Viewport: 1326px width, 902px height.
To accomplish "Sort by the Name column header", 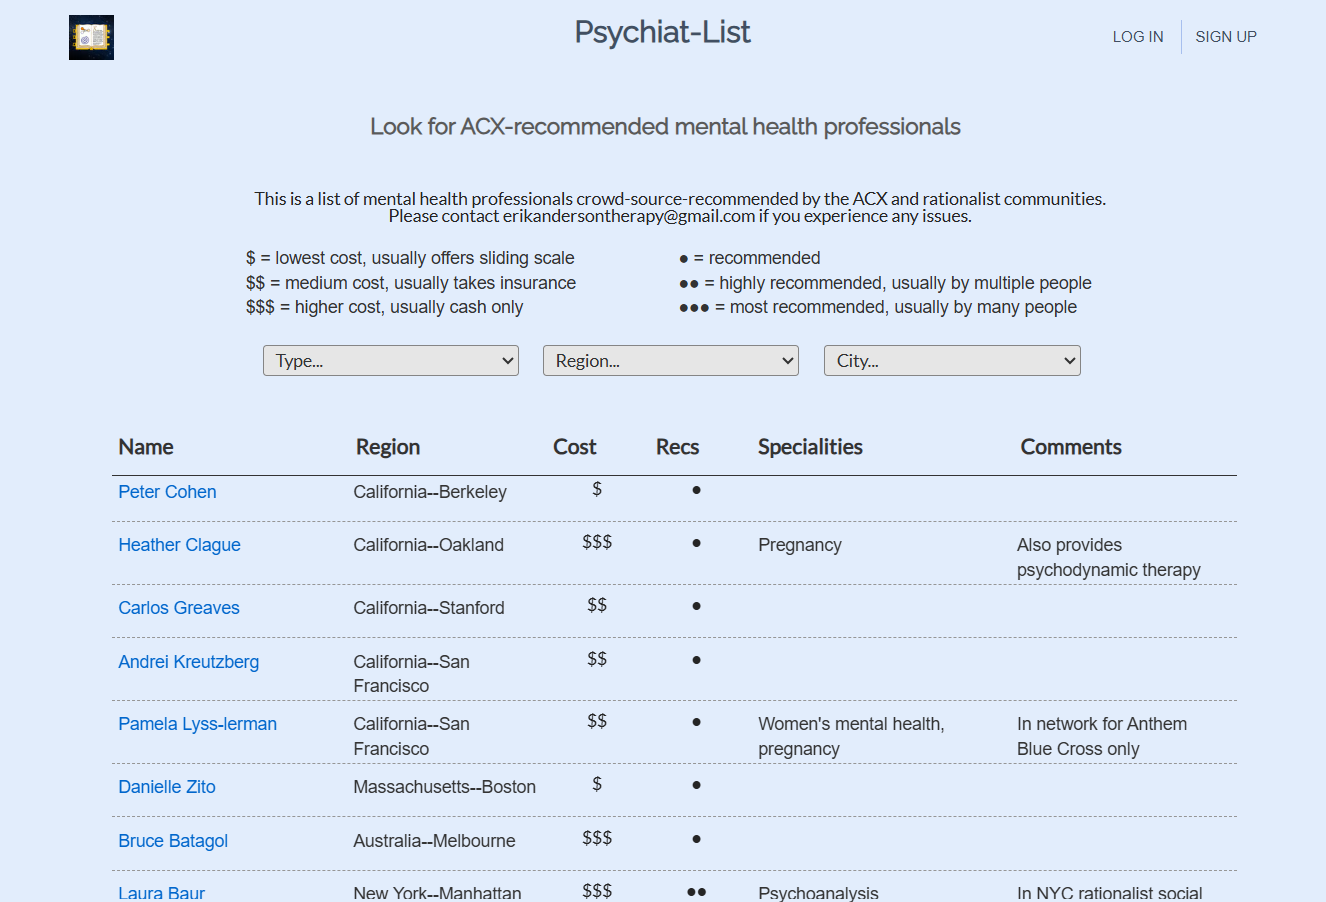I will click(x=146, y=447).
